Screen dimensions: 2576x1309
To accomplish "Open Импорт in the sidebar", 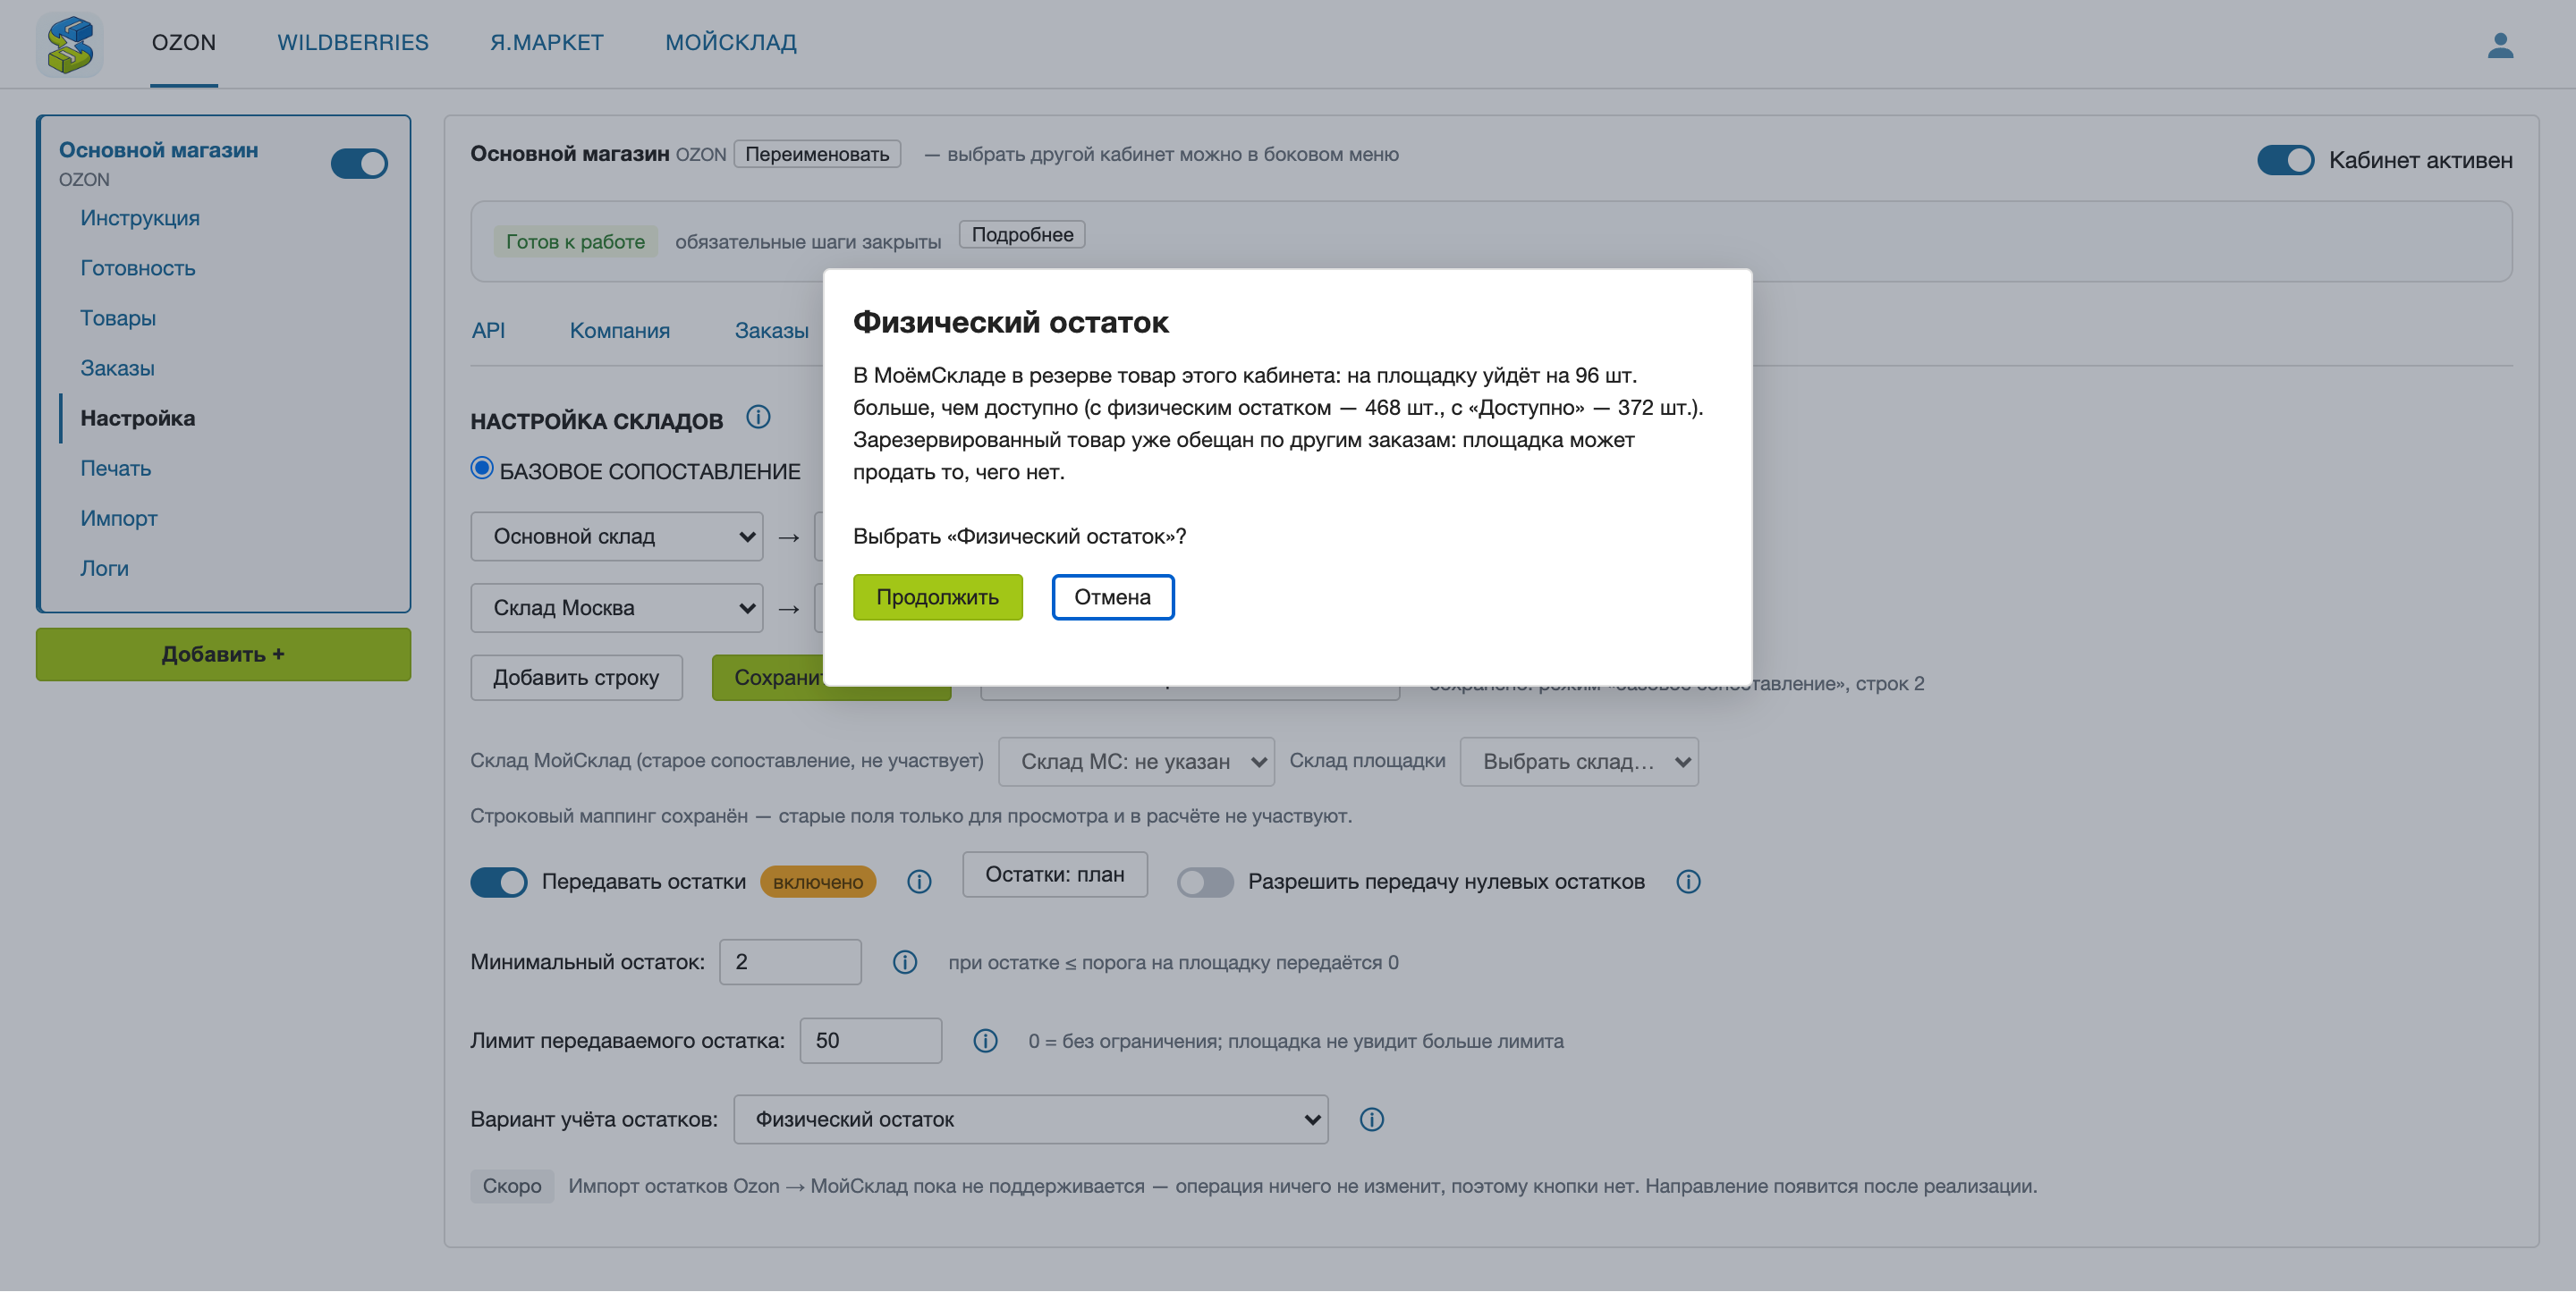I will 119,518.
